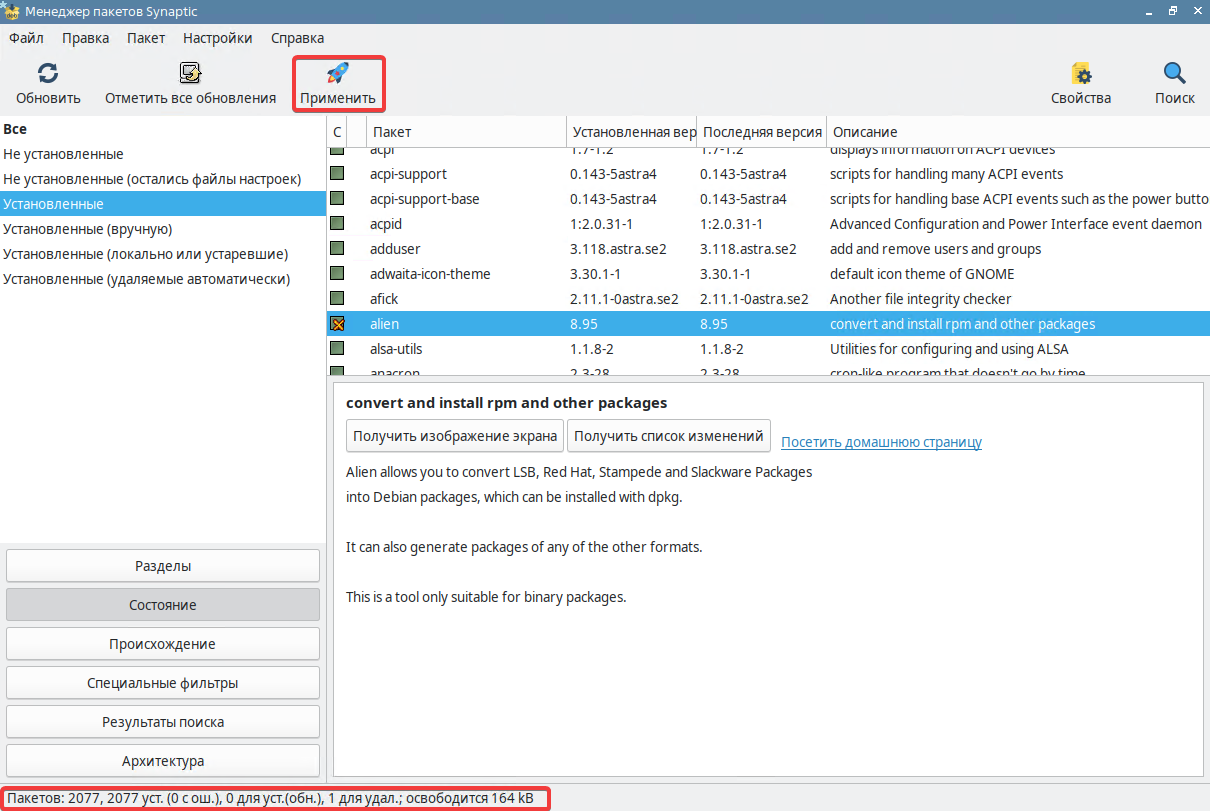Click Получить список изменений button
The height and width of the screenshot is (811, 1210).
click(x=669, y=436)
